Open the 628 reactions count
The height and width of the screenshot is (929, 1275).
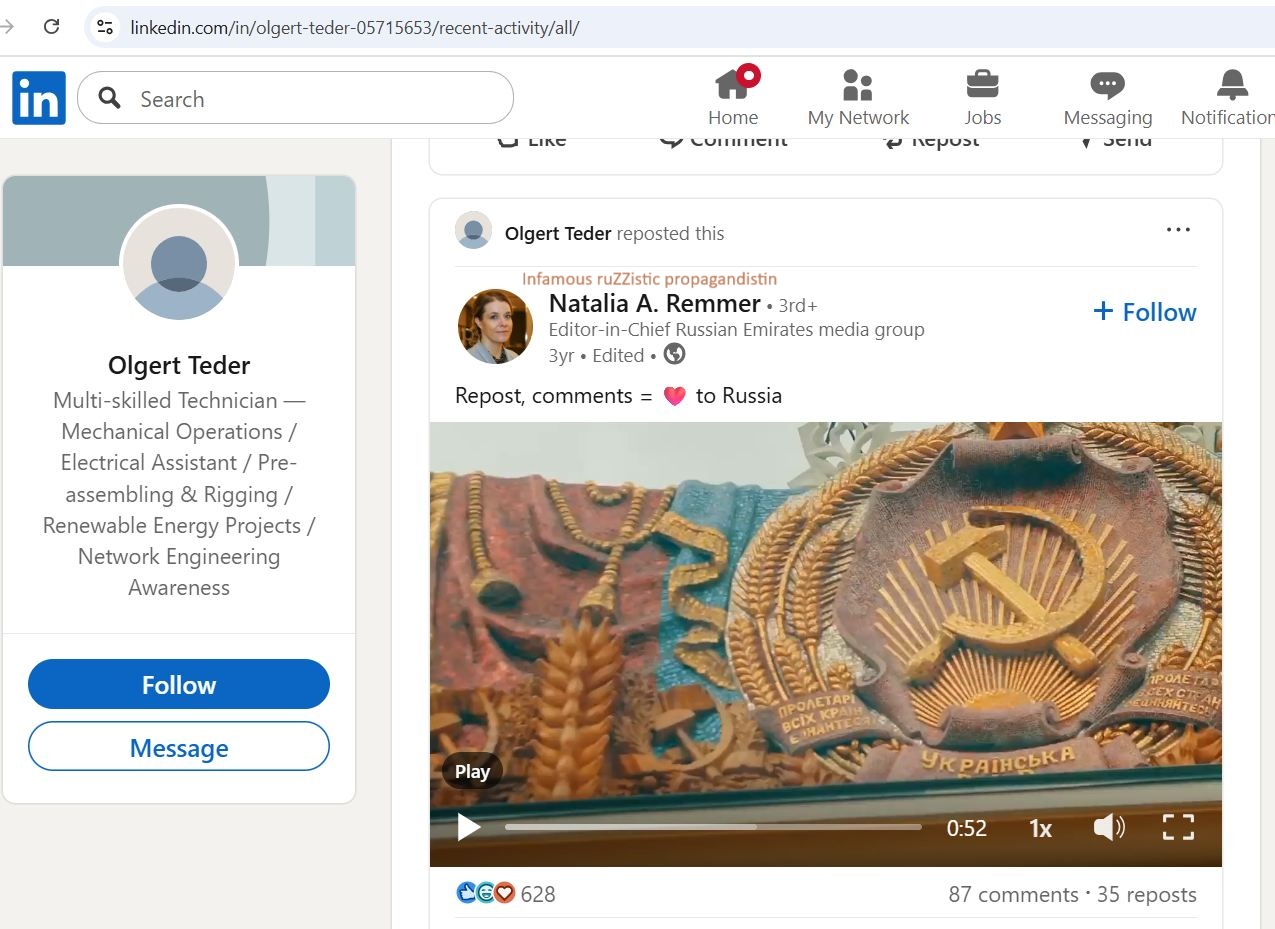tap(538, 894)
